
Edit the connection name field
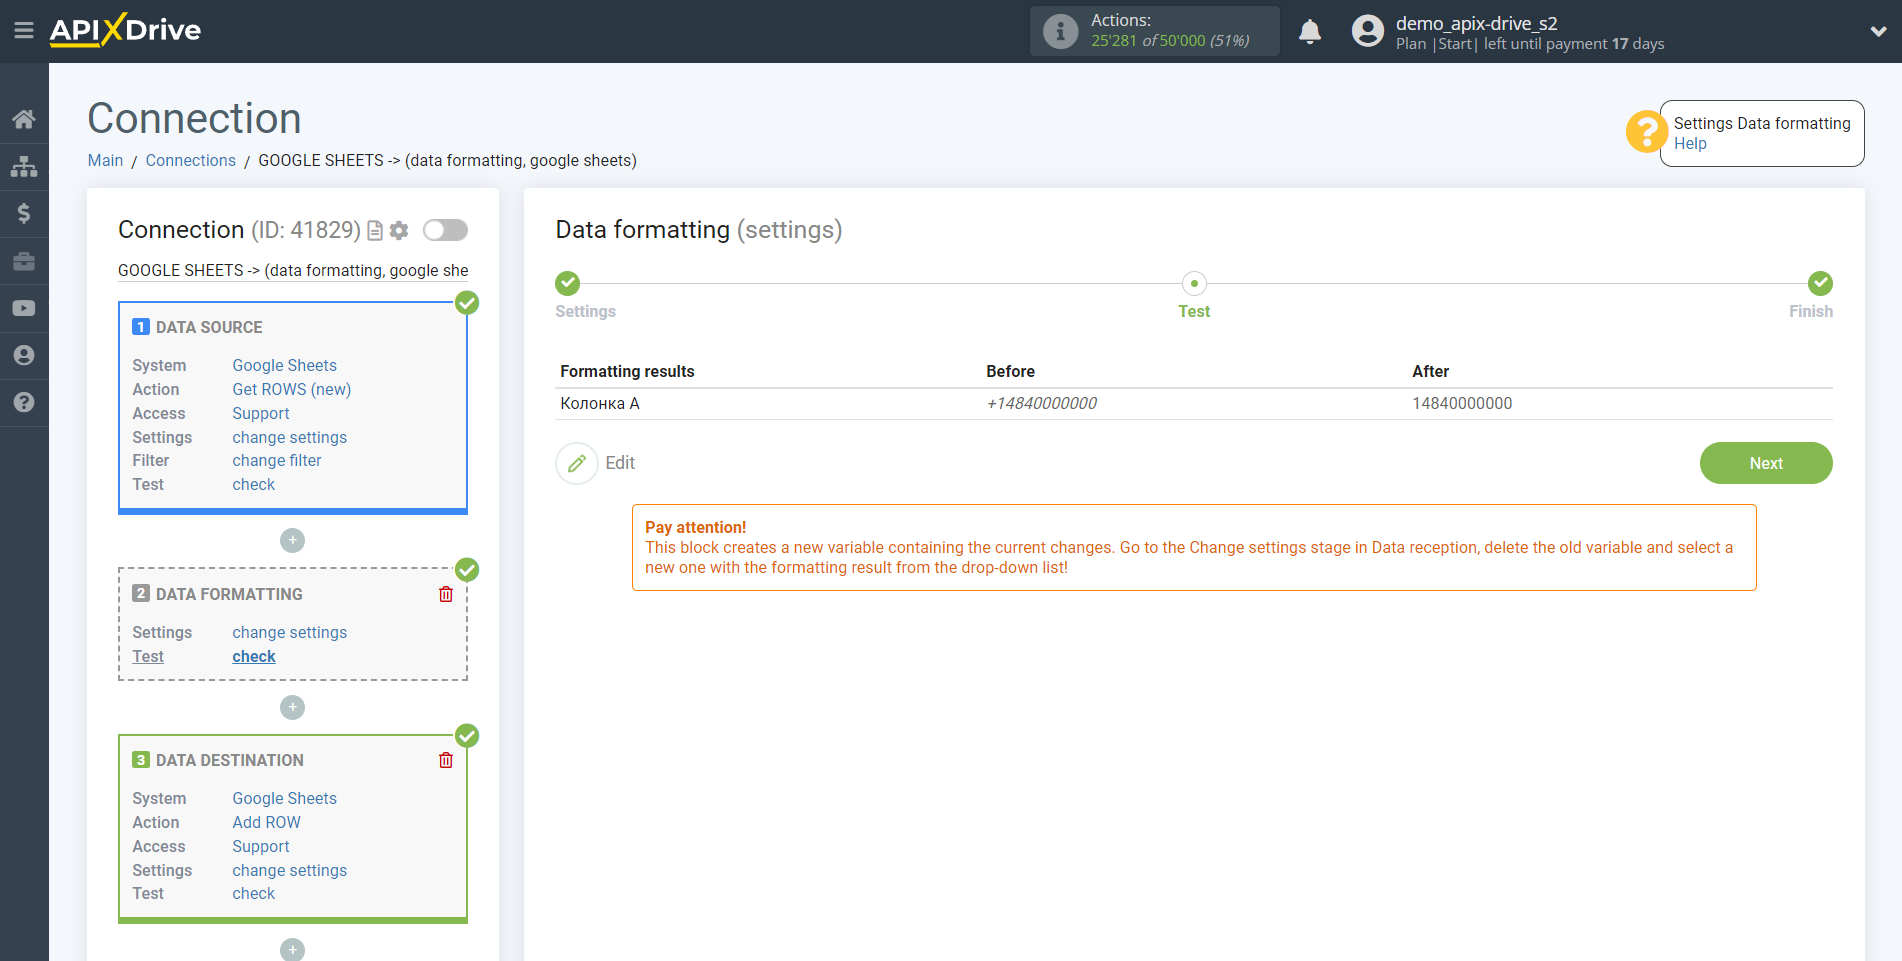[293, 270]
